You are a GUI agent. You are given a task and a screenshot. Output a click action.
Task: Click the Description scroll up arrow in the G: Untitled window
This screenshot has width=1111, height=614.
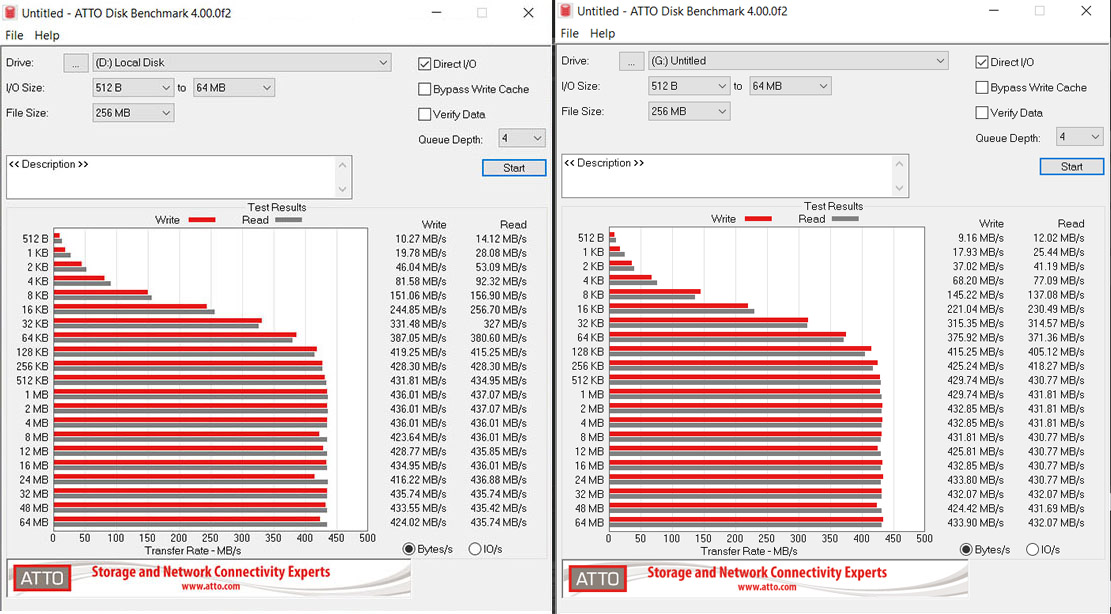pyautogui.click(x=899, y=164)
